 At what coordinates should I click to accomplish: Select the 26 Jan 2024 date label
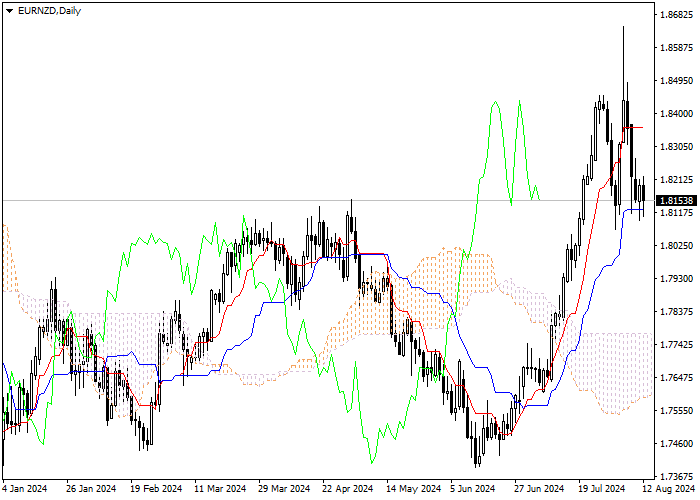[x=91, y=489]
